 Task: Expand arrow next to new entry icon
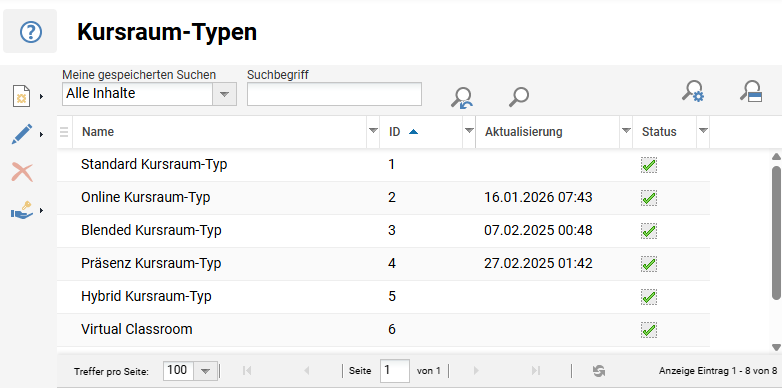tap(41, 96)
